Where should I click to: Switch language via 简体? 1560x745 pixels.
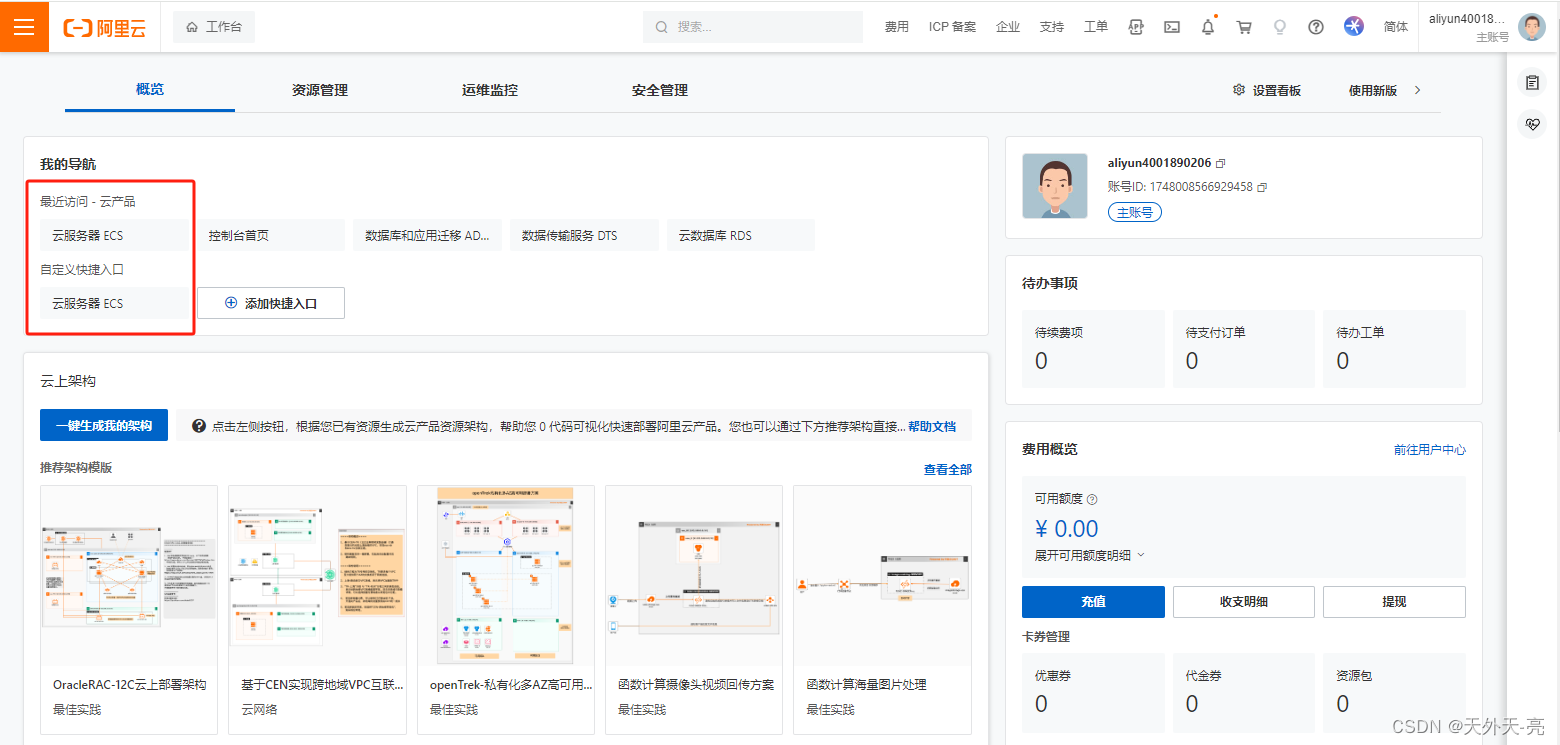1396,27
